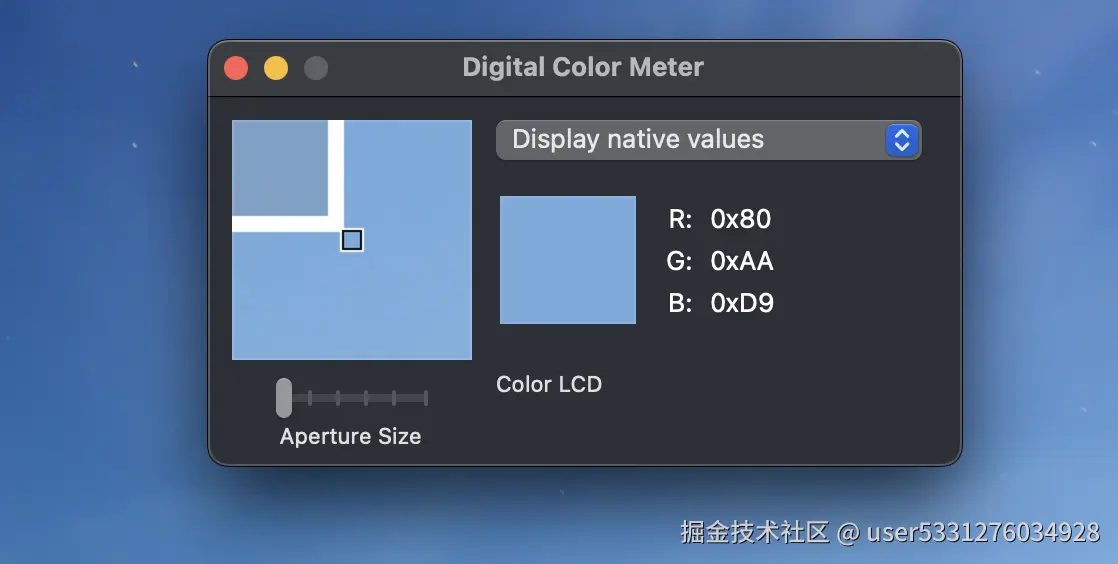Click the Aperture Size label
Viewport: 1118px width, 564px height.
click(x=350, y=436)
